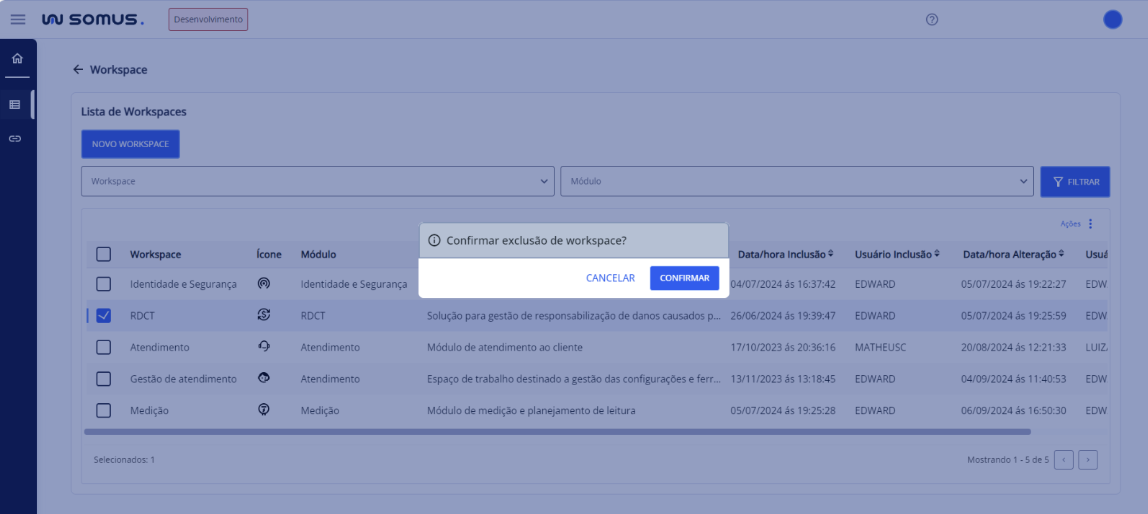
Task: Expand the Workspace filter dropdown
Action: pyautogui.click(x=318, y=181)
